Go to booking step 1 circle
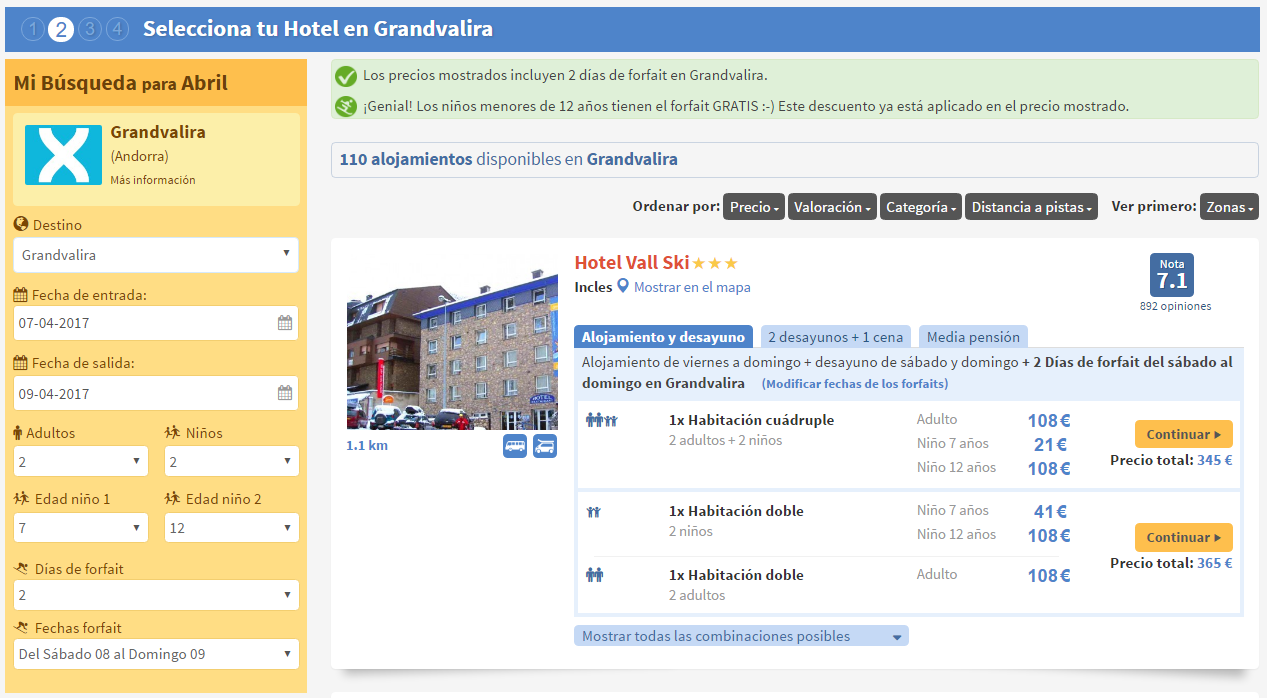Screen dimensions: 1267x698 [x=33, y=29]
